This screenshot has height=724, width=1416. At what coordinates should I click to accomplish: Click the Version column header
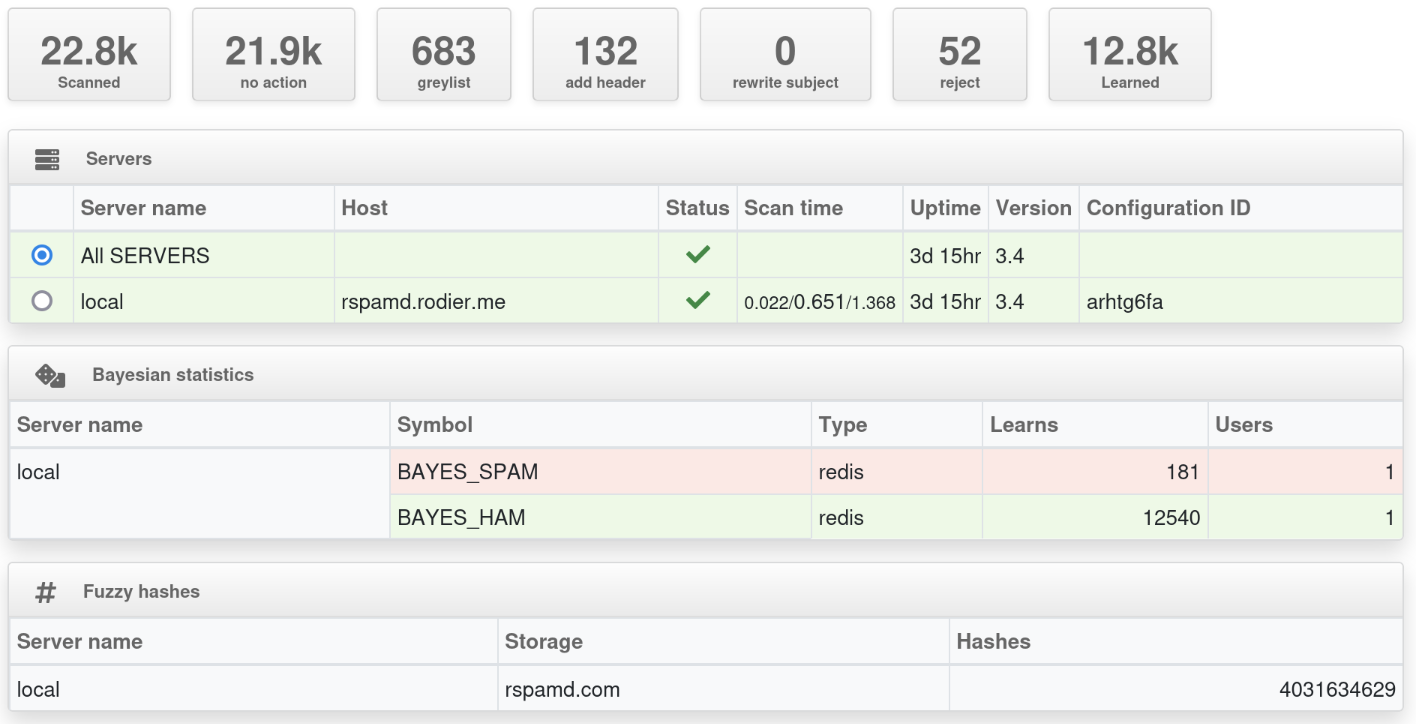click(1033, 208)
